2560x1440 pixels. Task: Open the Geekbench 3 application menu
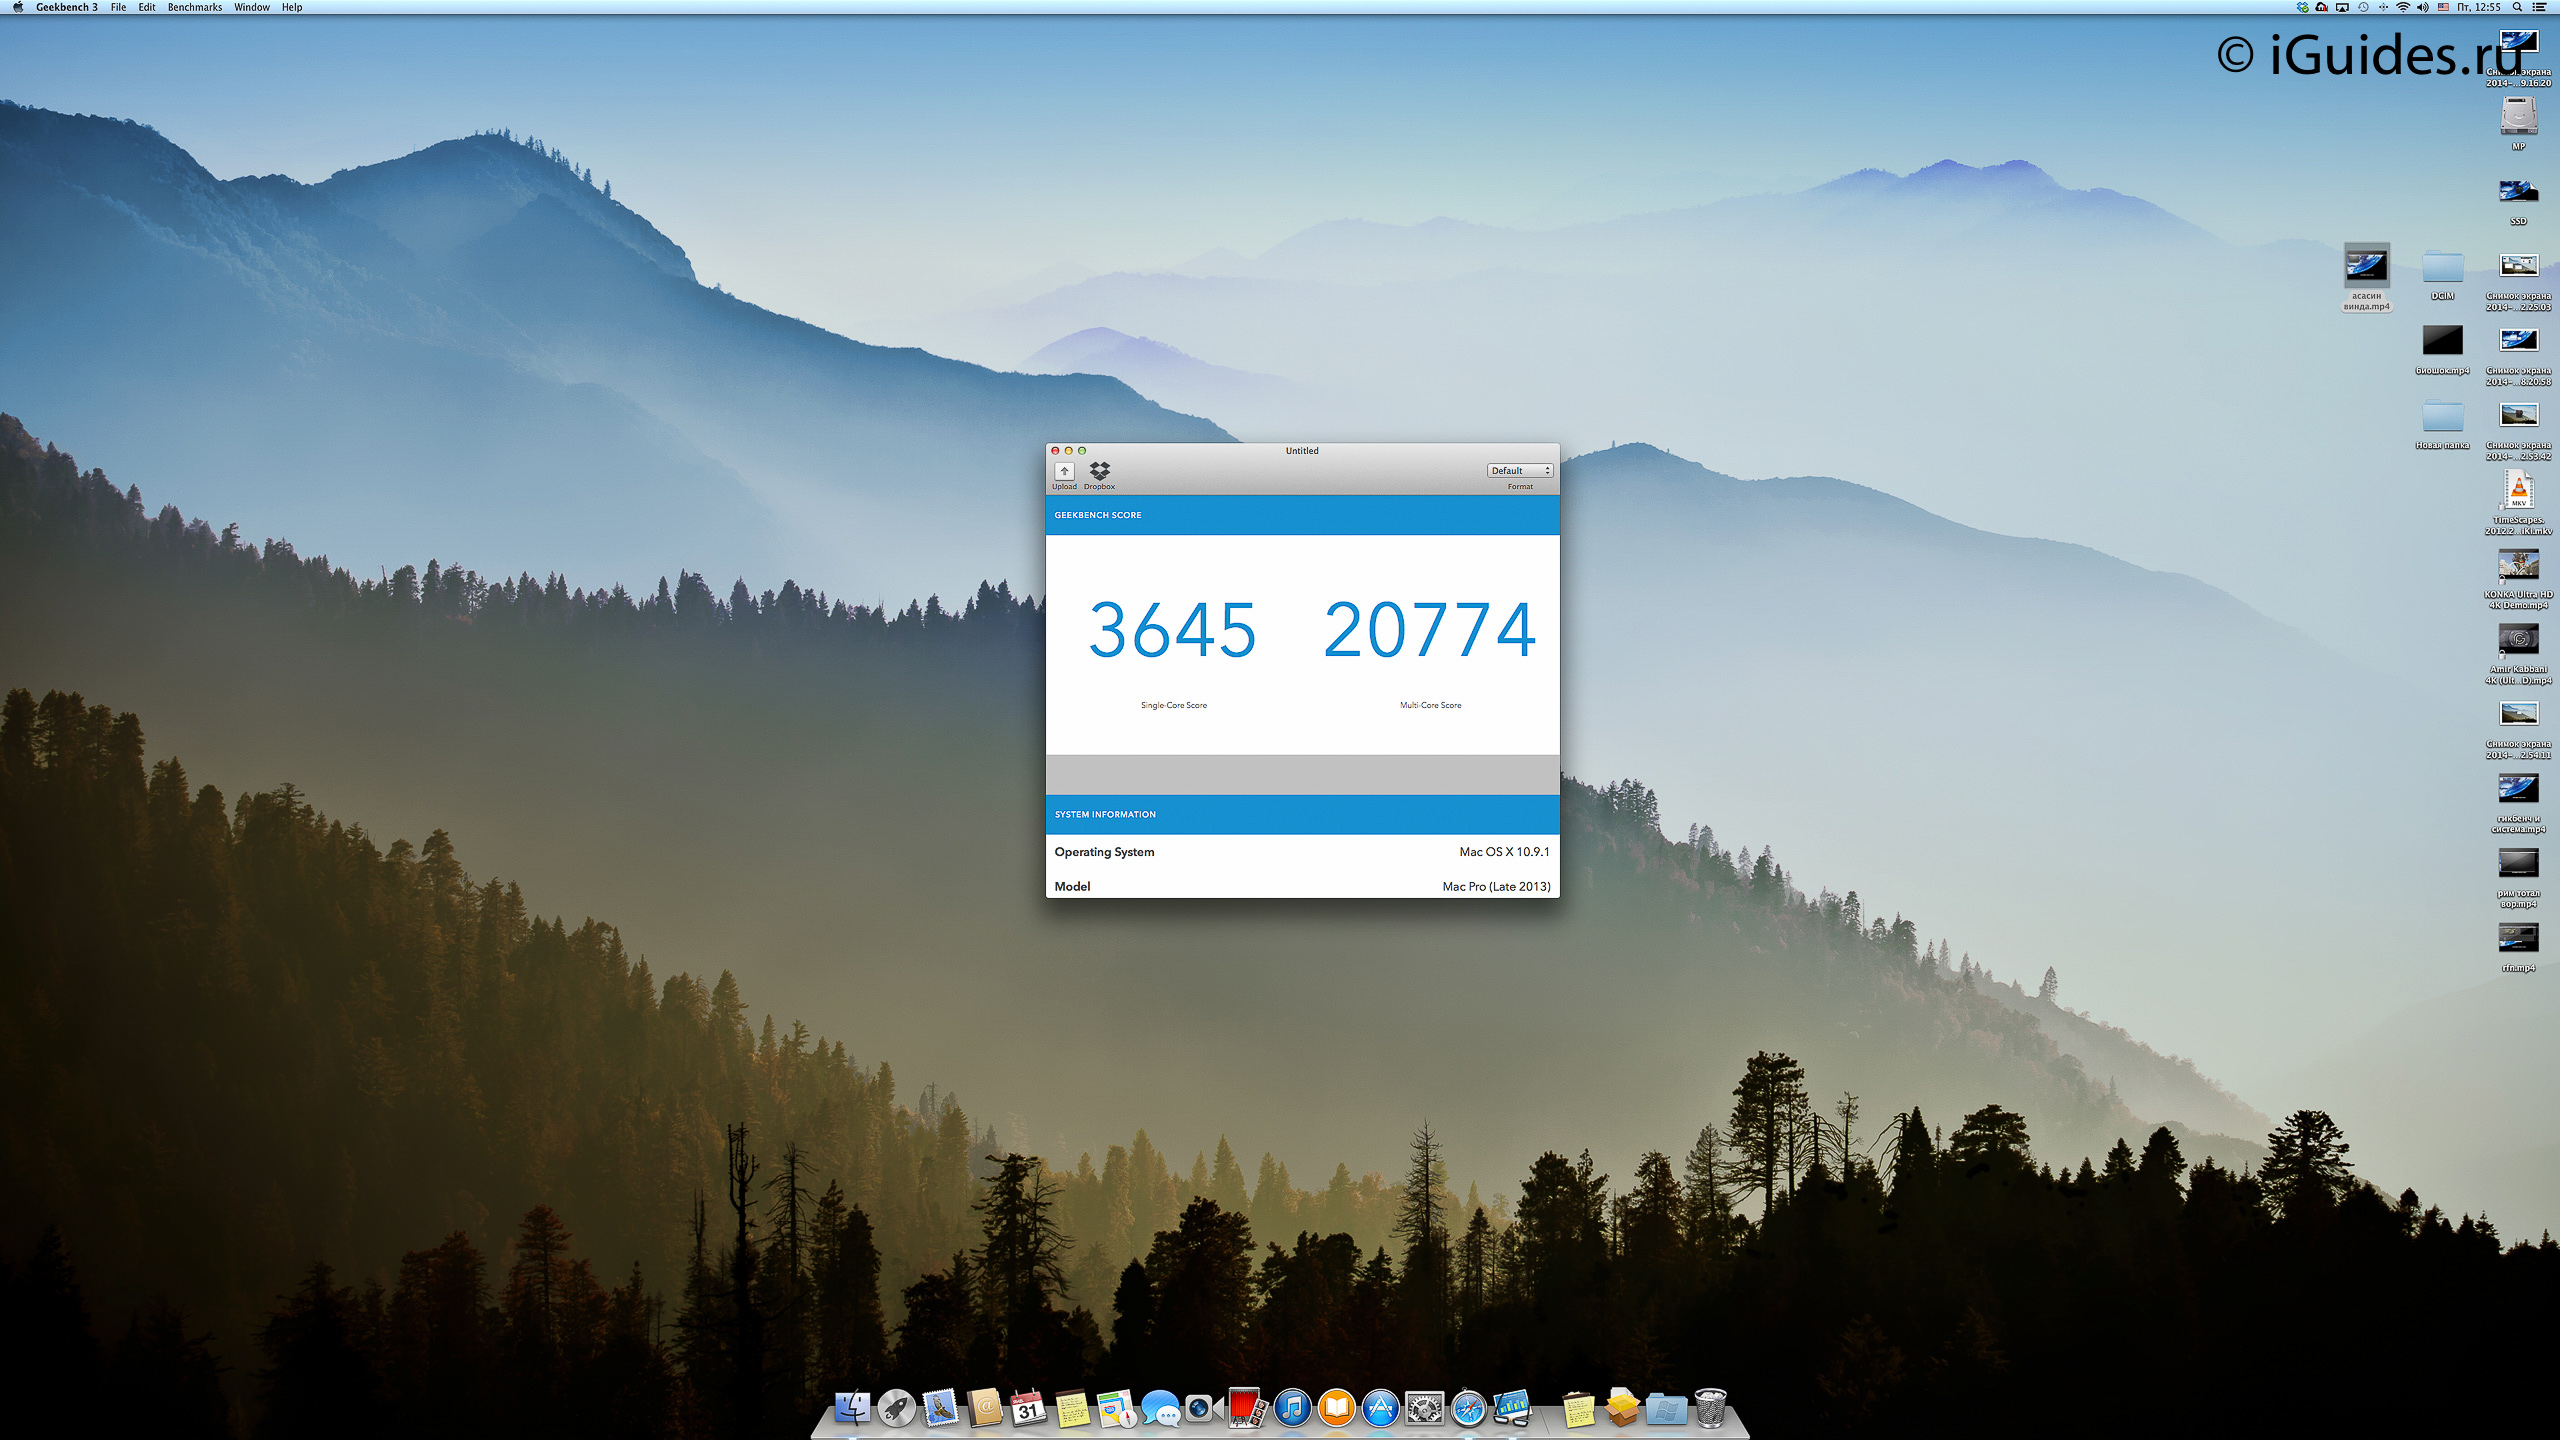click(66, 7)
